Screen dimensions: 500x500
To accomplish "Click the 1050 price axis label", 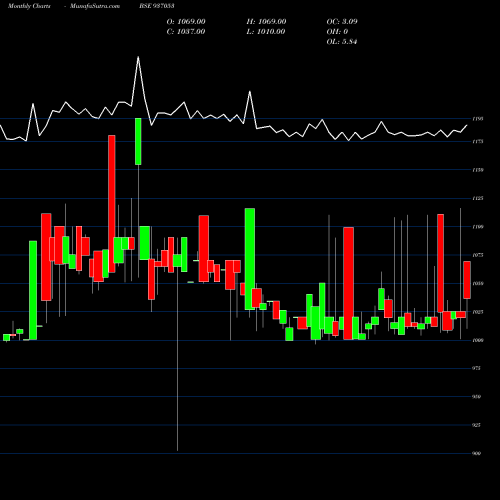I will [477, 284].
